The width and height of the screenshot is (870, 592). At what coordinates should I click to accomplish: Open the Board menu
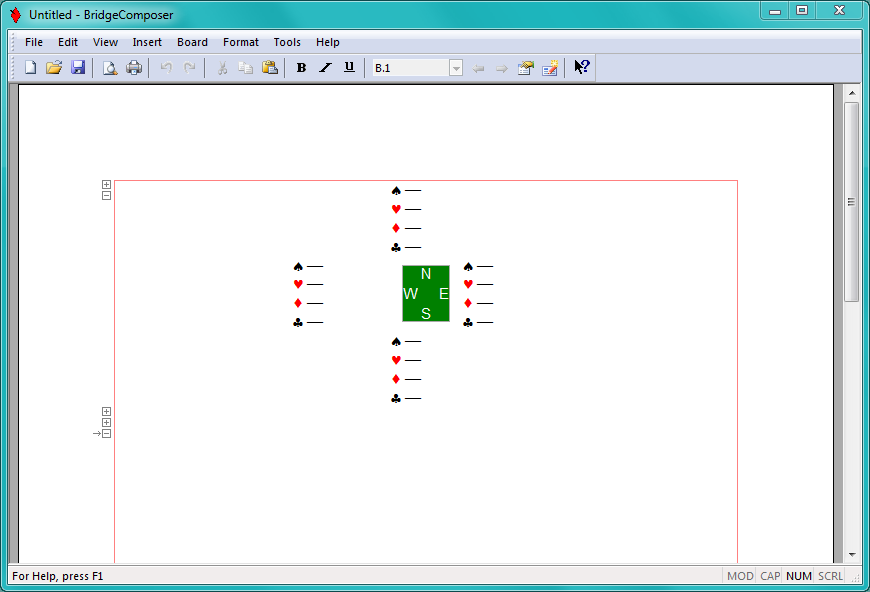click(192, 42)
